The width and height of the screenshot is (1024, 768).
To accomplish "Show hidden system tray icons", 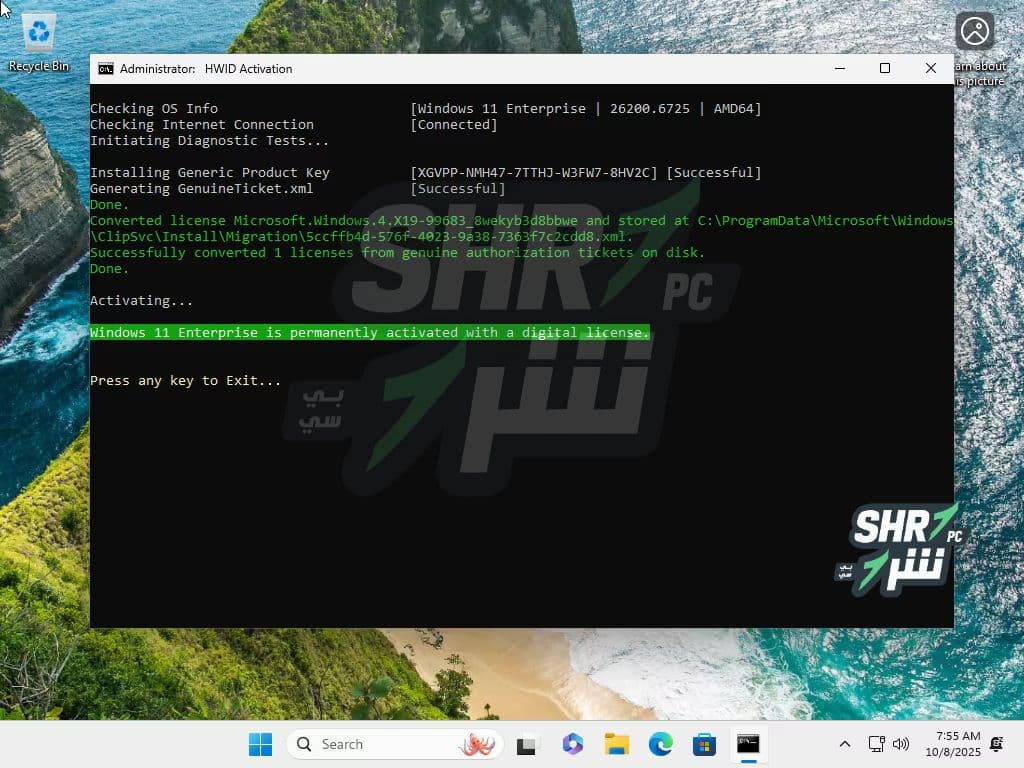I will click(x=845, y=744).
